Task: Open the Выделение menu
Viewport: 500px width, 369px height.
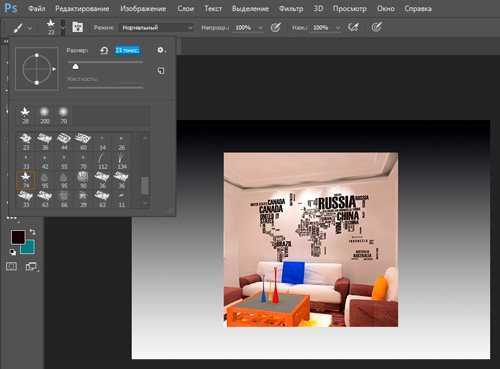Action: tap(250, 9)
